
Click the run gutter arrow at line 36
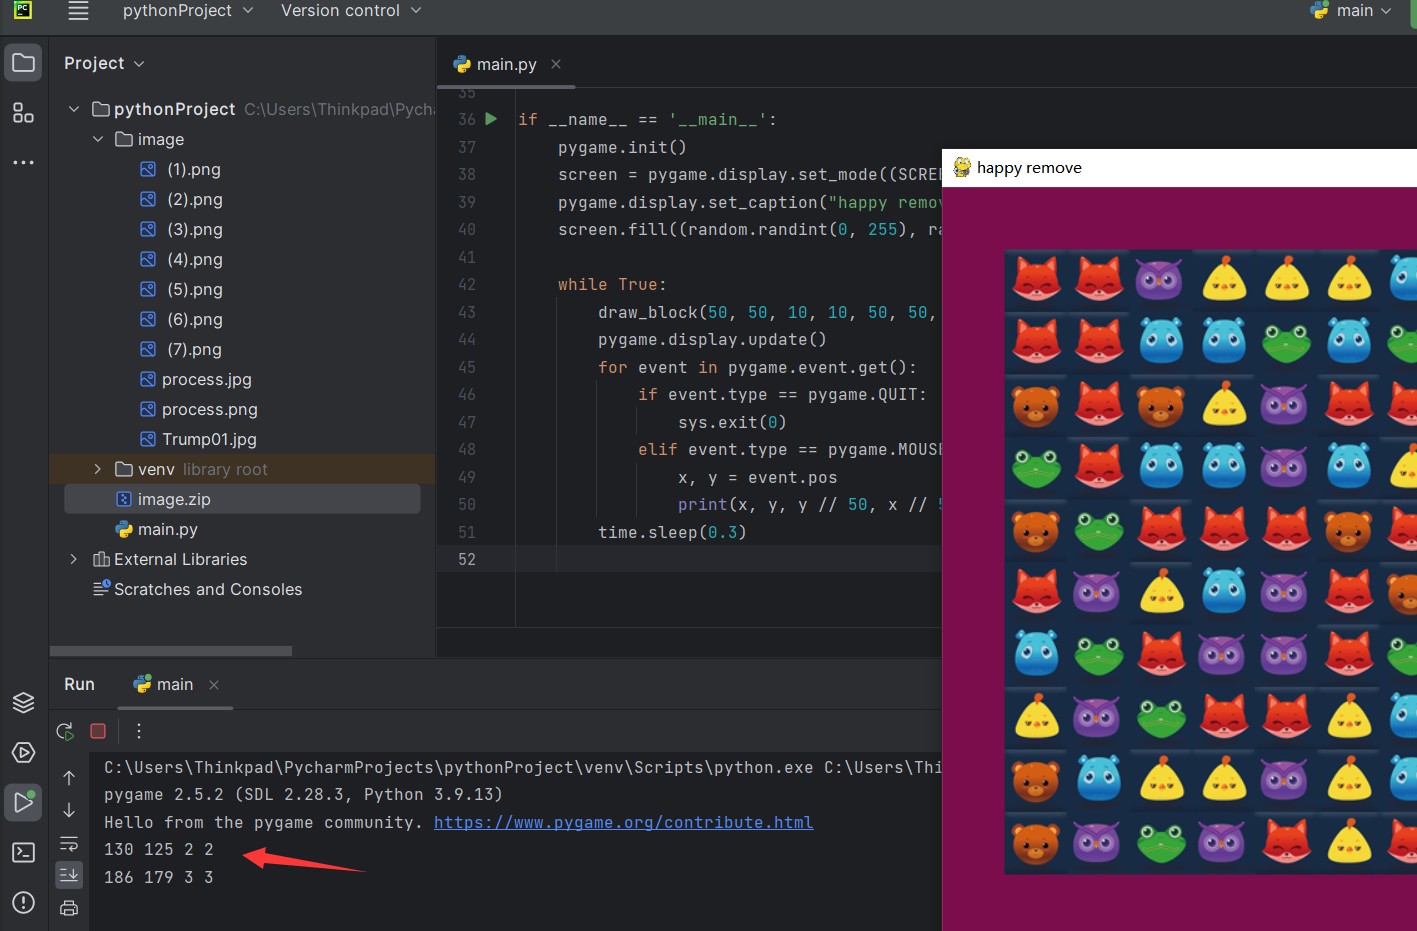491,118
